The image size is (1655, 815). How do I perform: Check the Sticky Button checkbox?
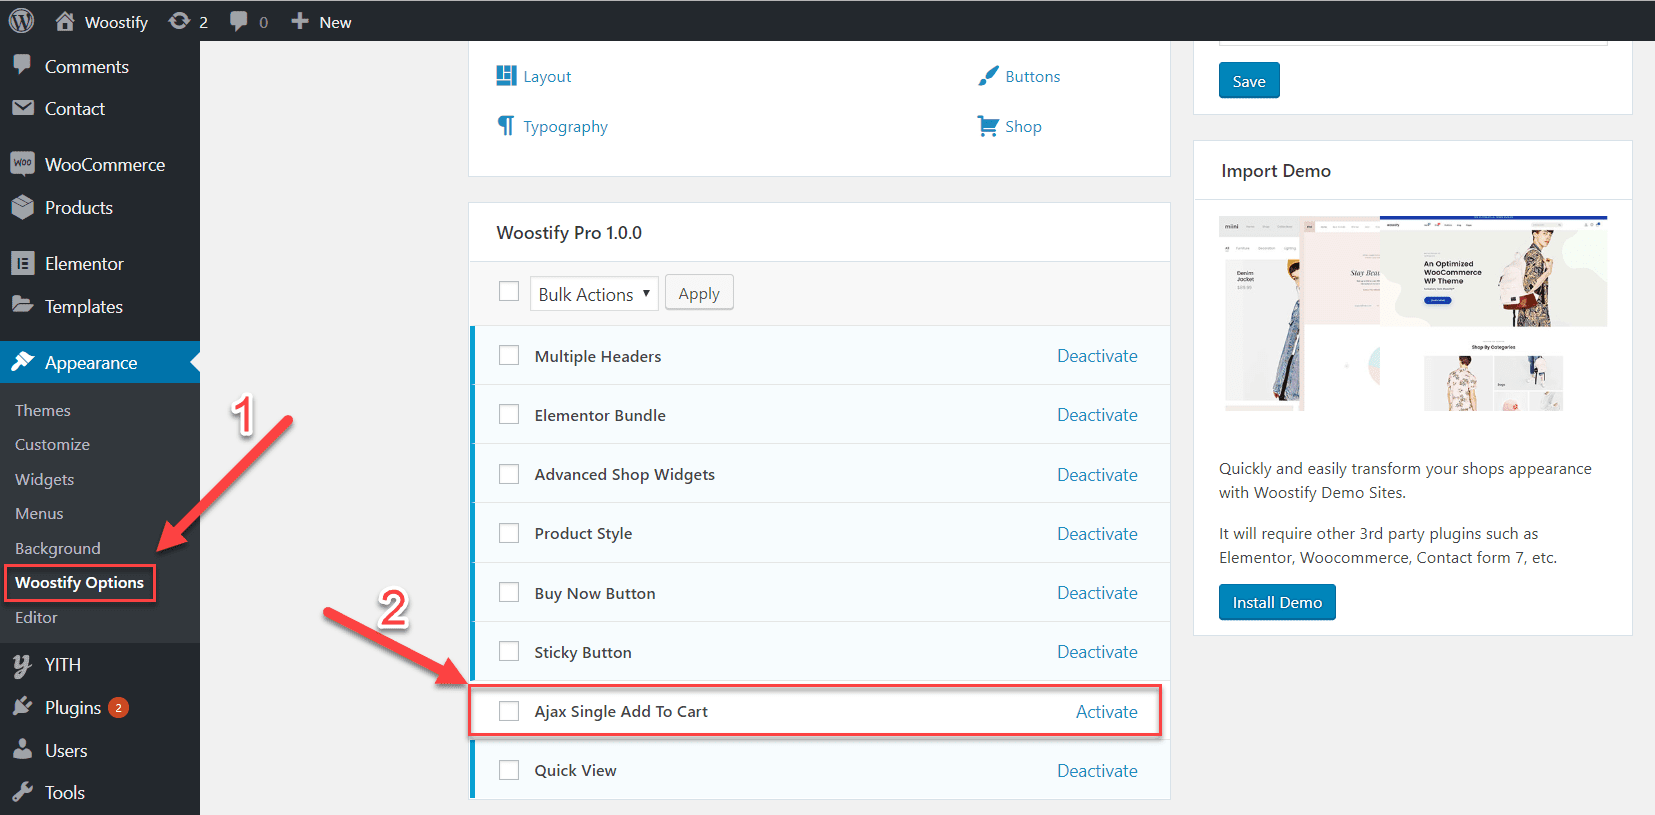509,651
